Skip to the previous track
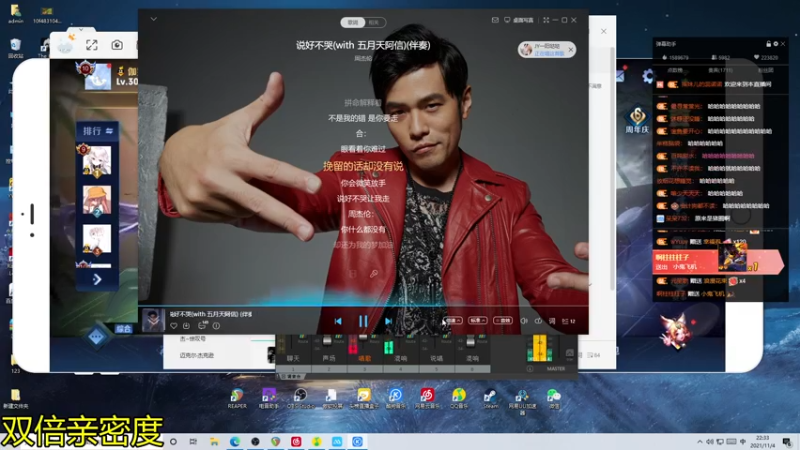The image size is (800, 450). pyautogui.click(x=338, y=321)
